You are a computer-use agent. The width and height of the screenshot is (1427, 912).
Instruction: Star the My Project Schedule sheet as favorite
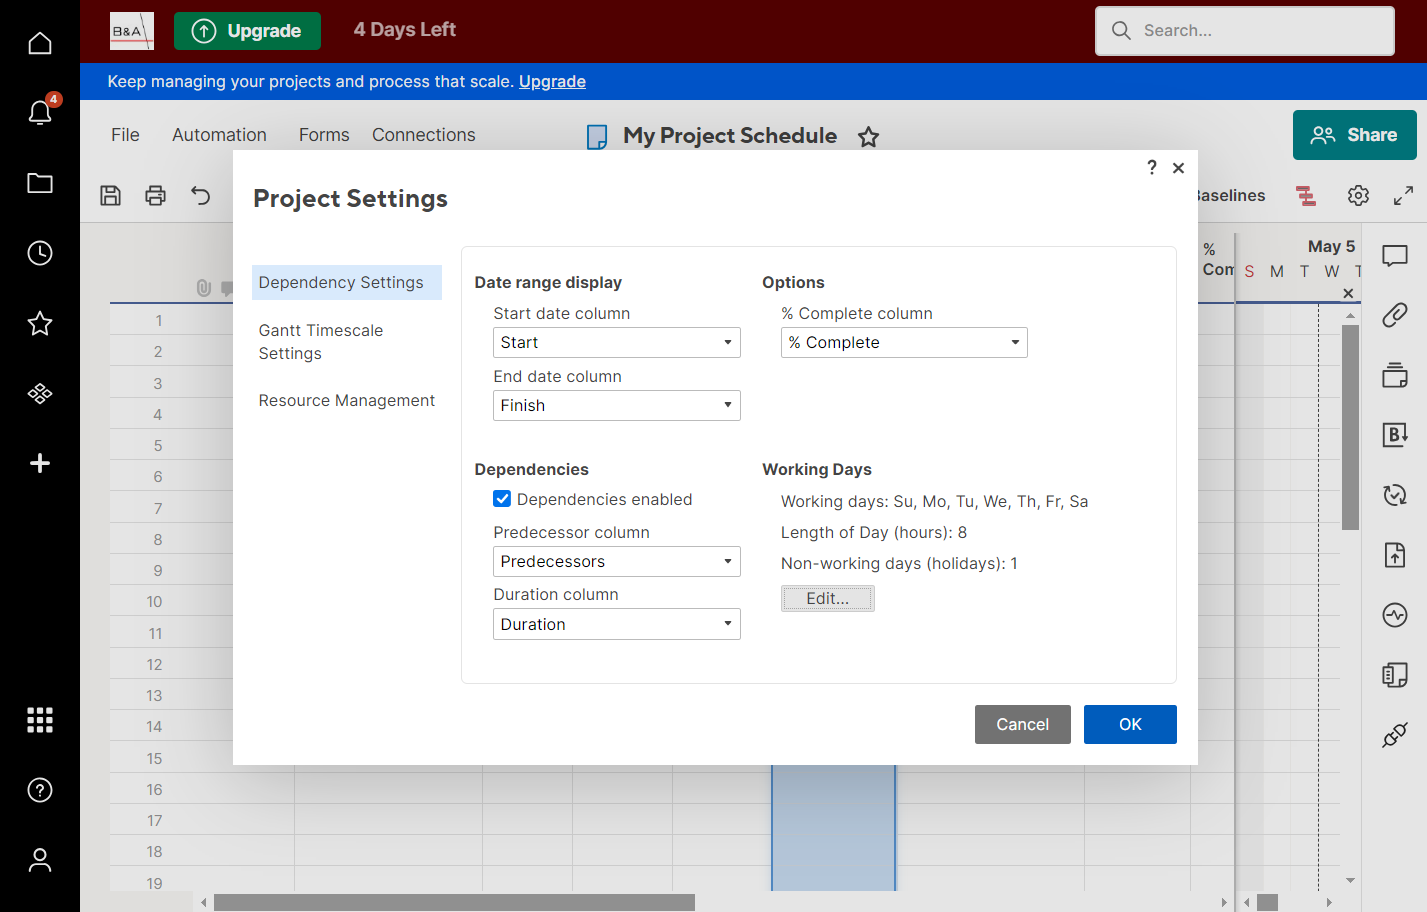click(868, 137)
